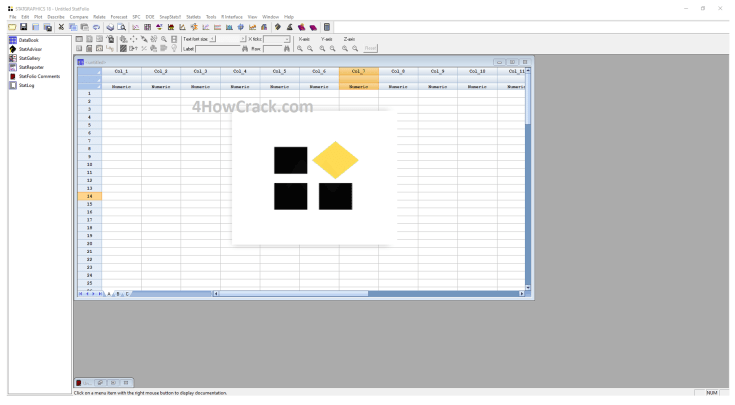This screenshot has width=735, height=405.
Task: Click the Label input field
Action: 218,49
